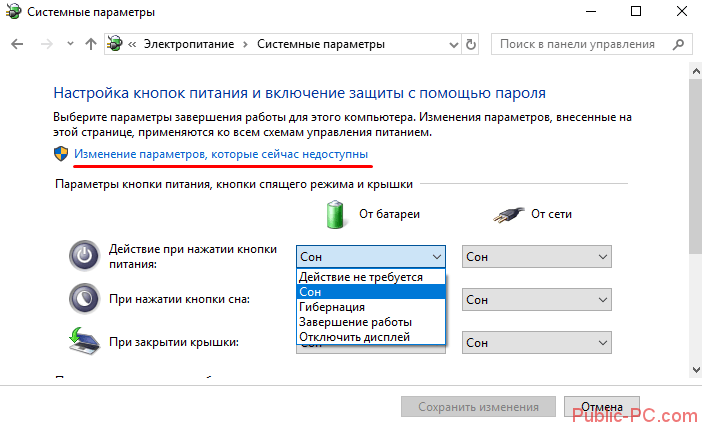Click Электропитание breadcrumb in address bar
The height and width of the screenshot is (427, 702).
(x=188, y=44)
